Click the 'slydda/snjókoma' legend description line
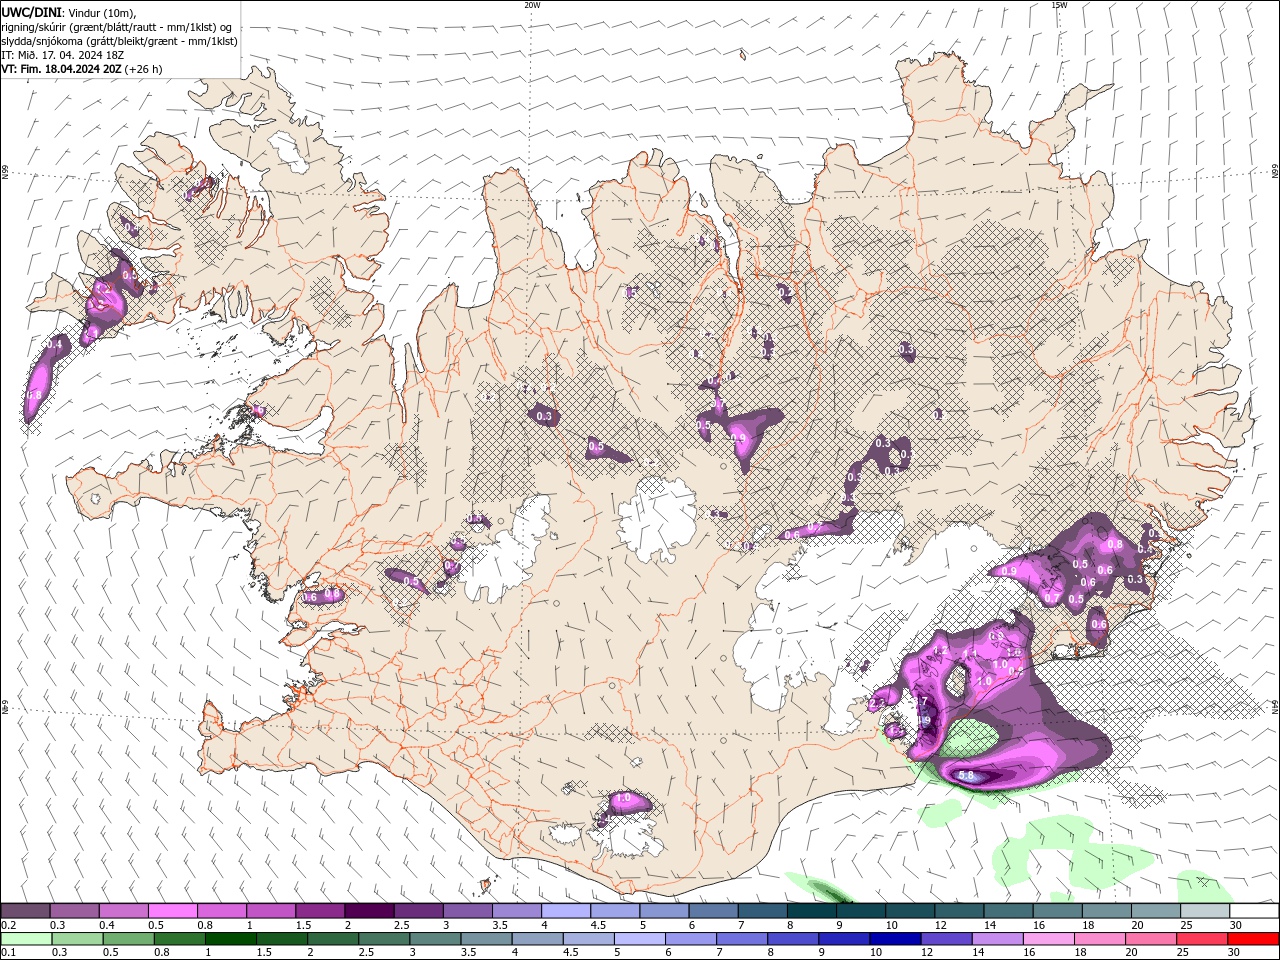The width and height of the screenshot is (1280, 960). pos(119,41)
